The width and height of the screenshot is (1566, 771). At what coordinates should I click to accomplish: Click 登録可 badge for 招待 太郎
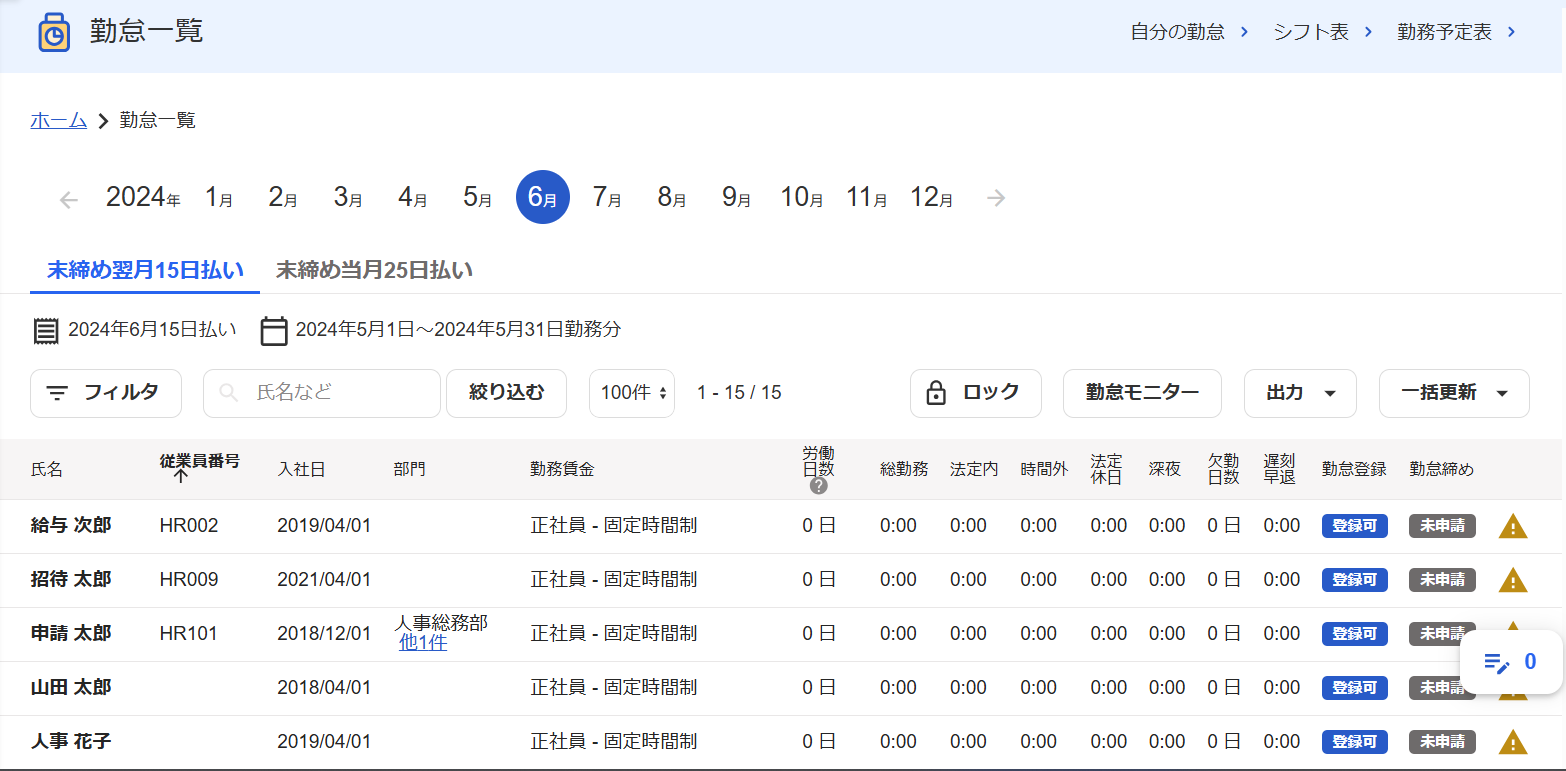click(1355, 580)
